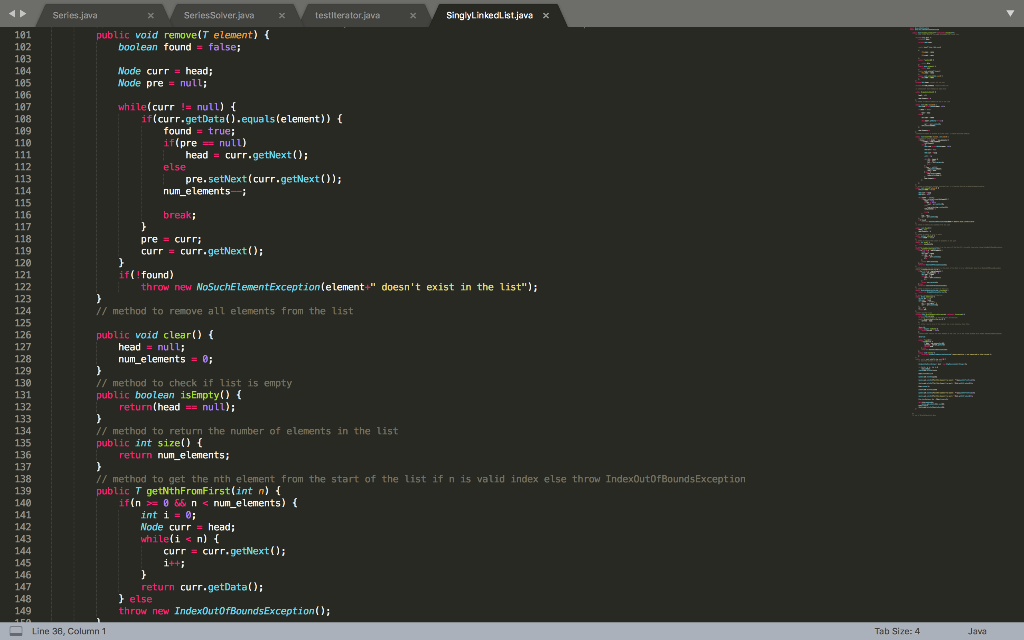Switch to the testIterator.java tab

[x=347, y=16]
